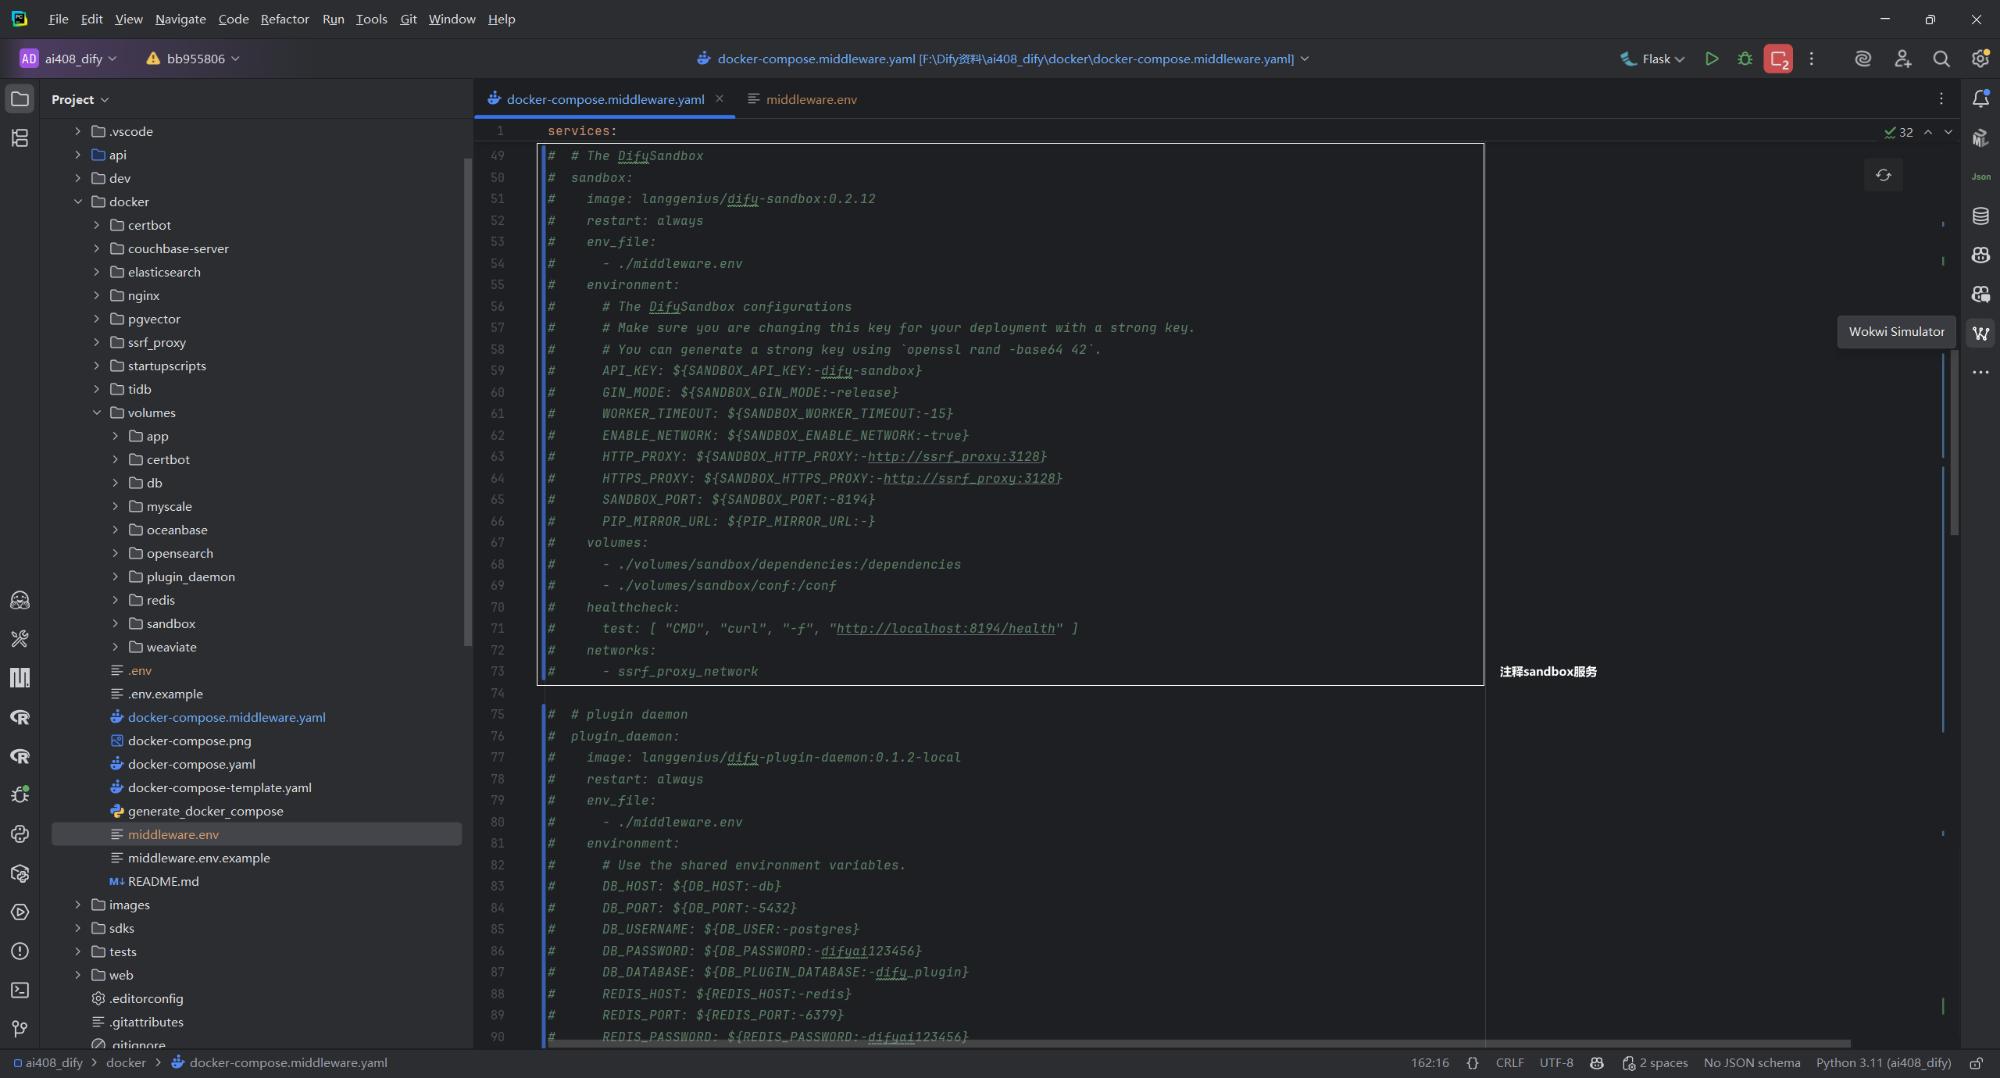Open the Database tool window icon
The width and height of the screenshot is (2000, 1078).
pos(1980,216)
